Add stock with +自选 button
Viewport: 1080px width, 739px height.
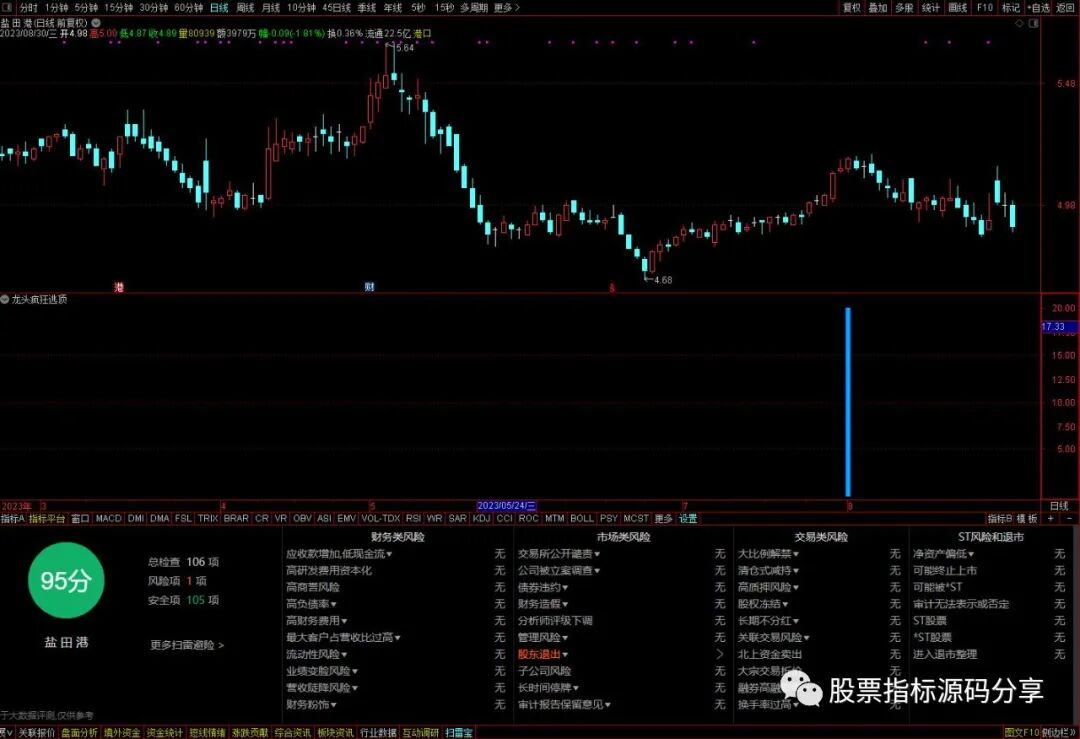coord(1039,8)
